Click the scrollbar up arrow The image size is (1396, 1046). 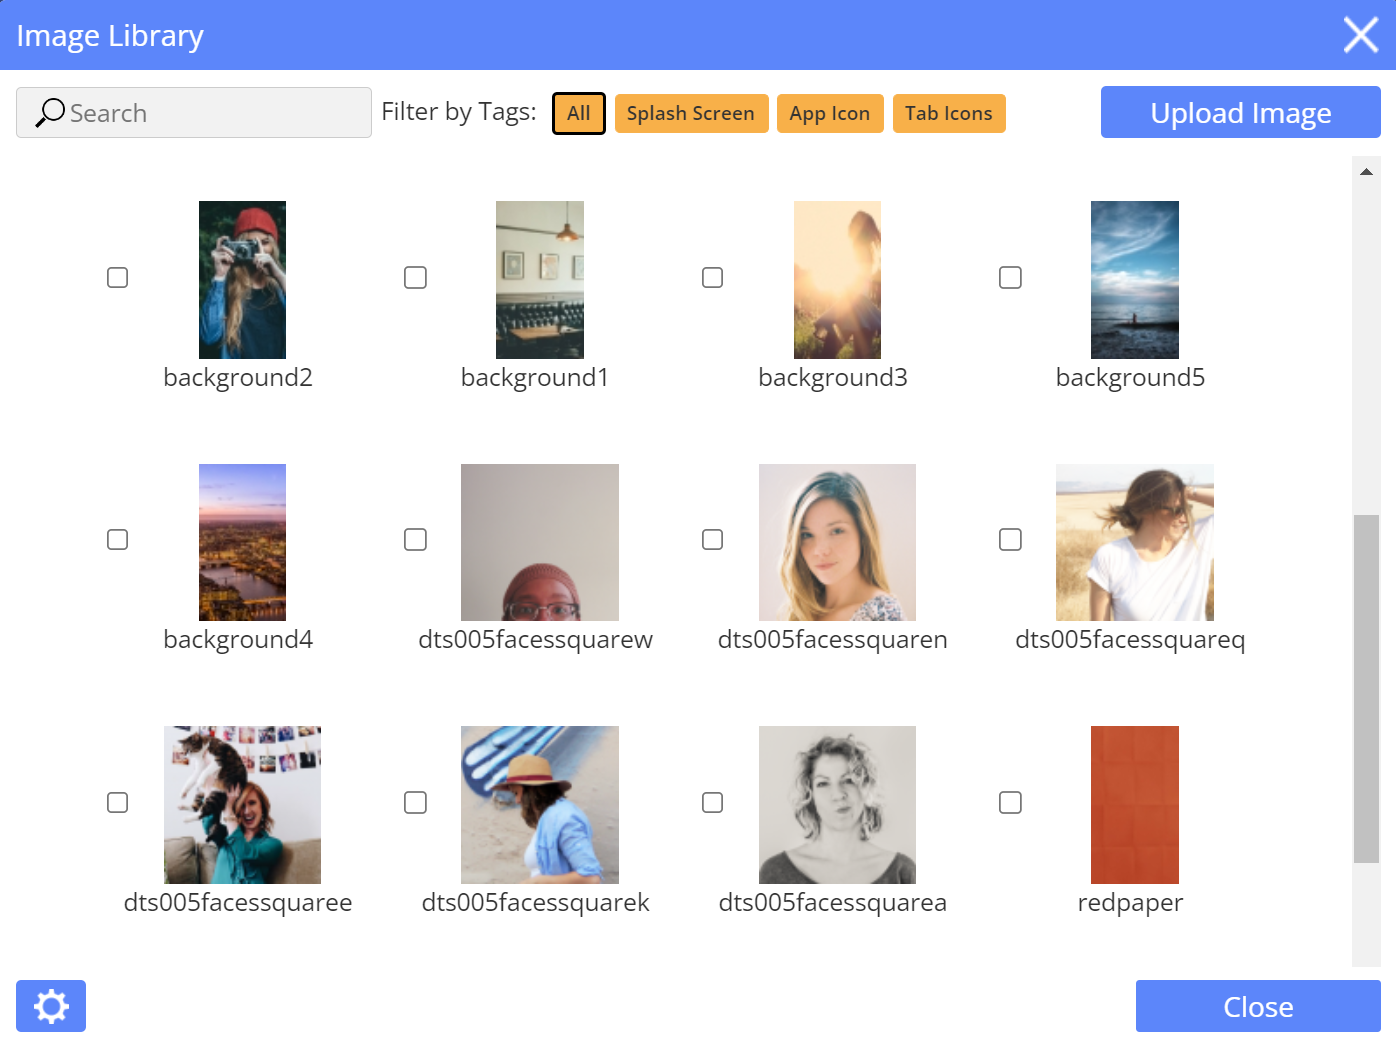coord(1366,172)
